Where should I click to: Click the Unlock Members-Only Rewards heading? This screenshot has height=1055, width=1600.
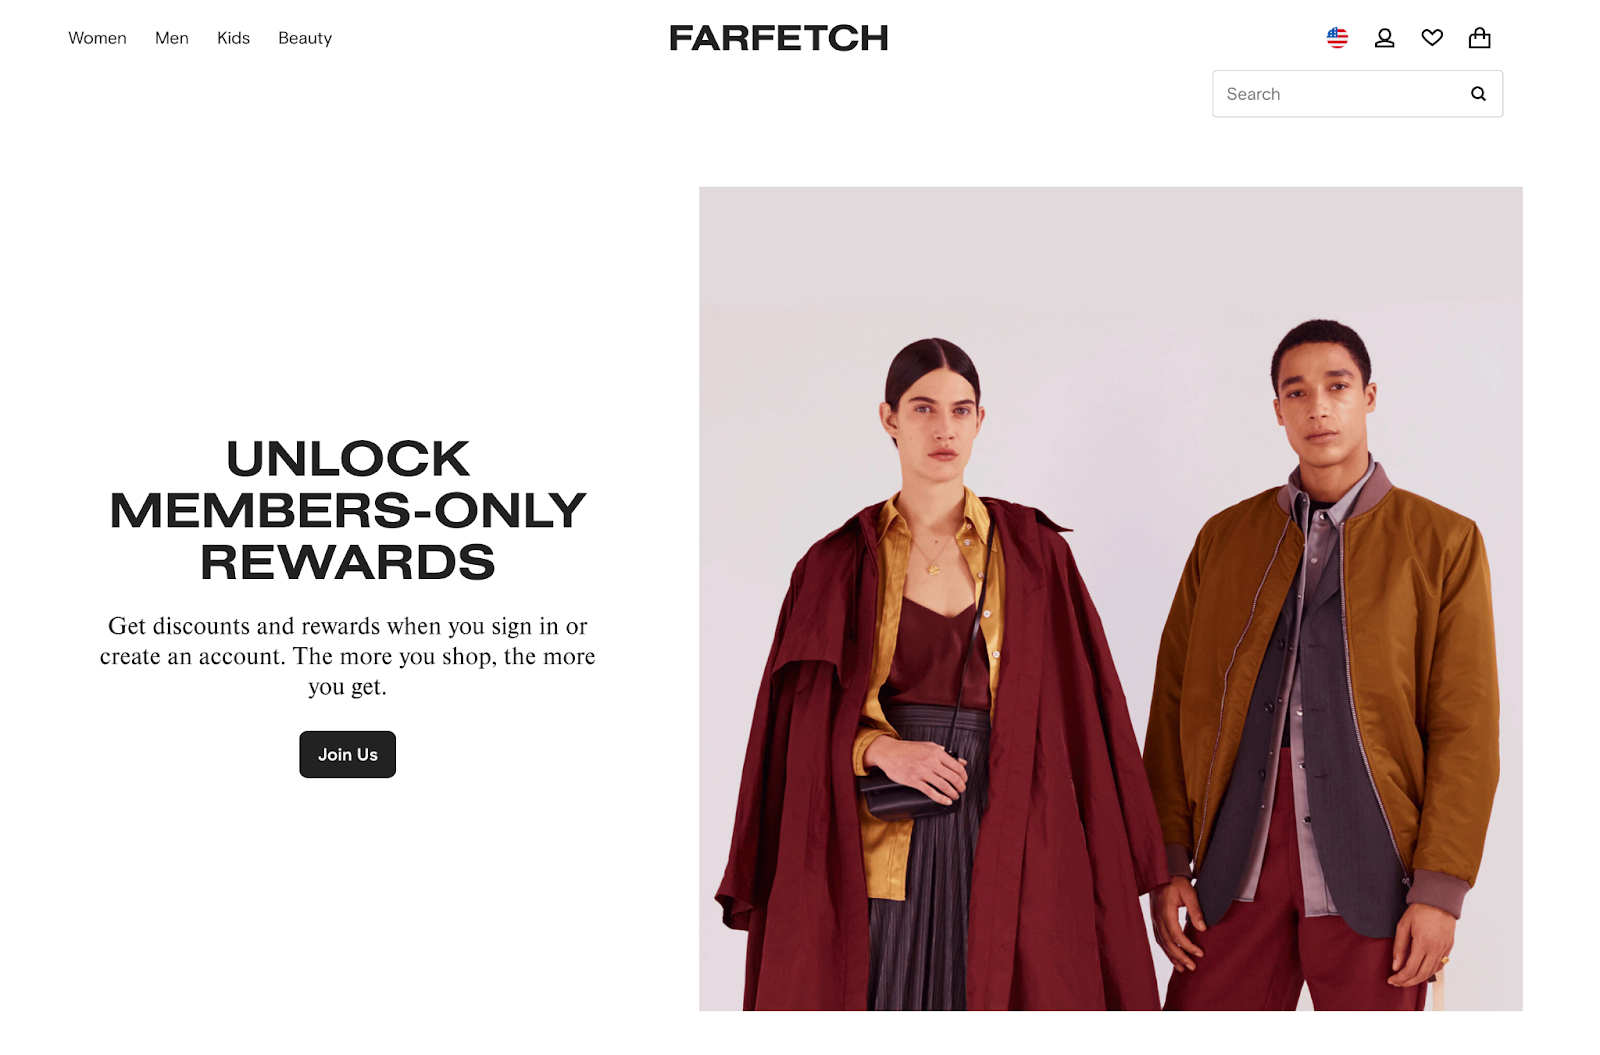coord(347,510)
